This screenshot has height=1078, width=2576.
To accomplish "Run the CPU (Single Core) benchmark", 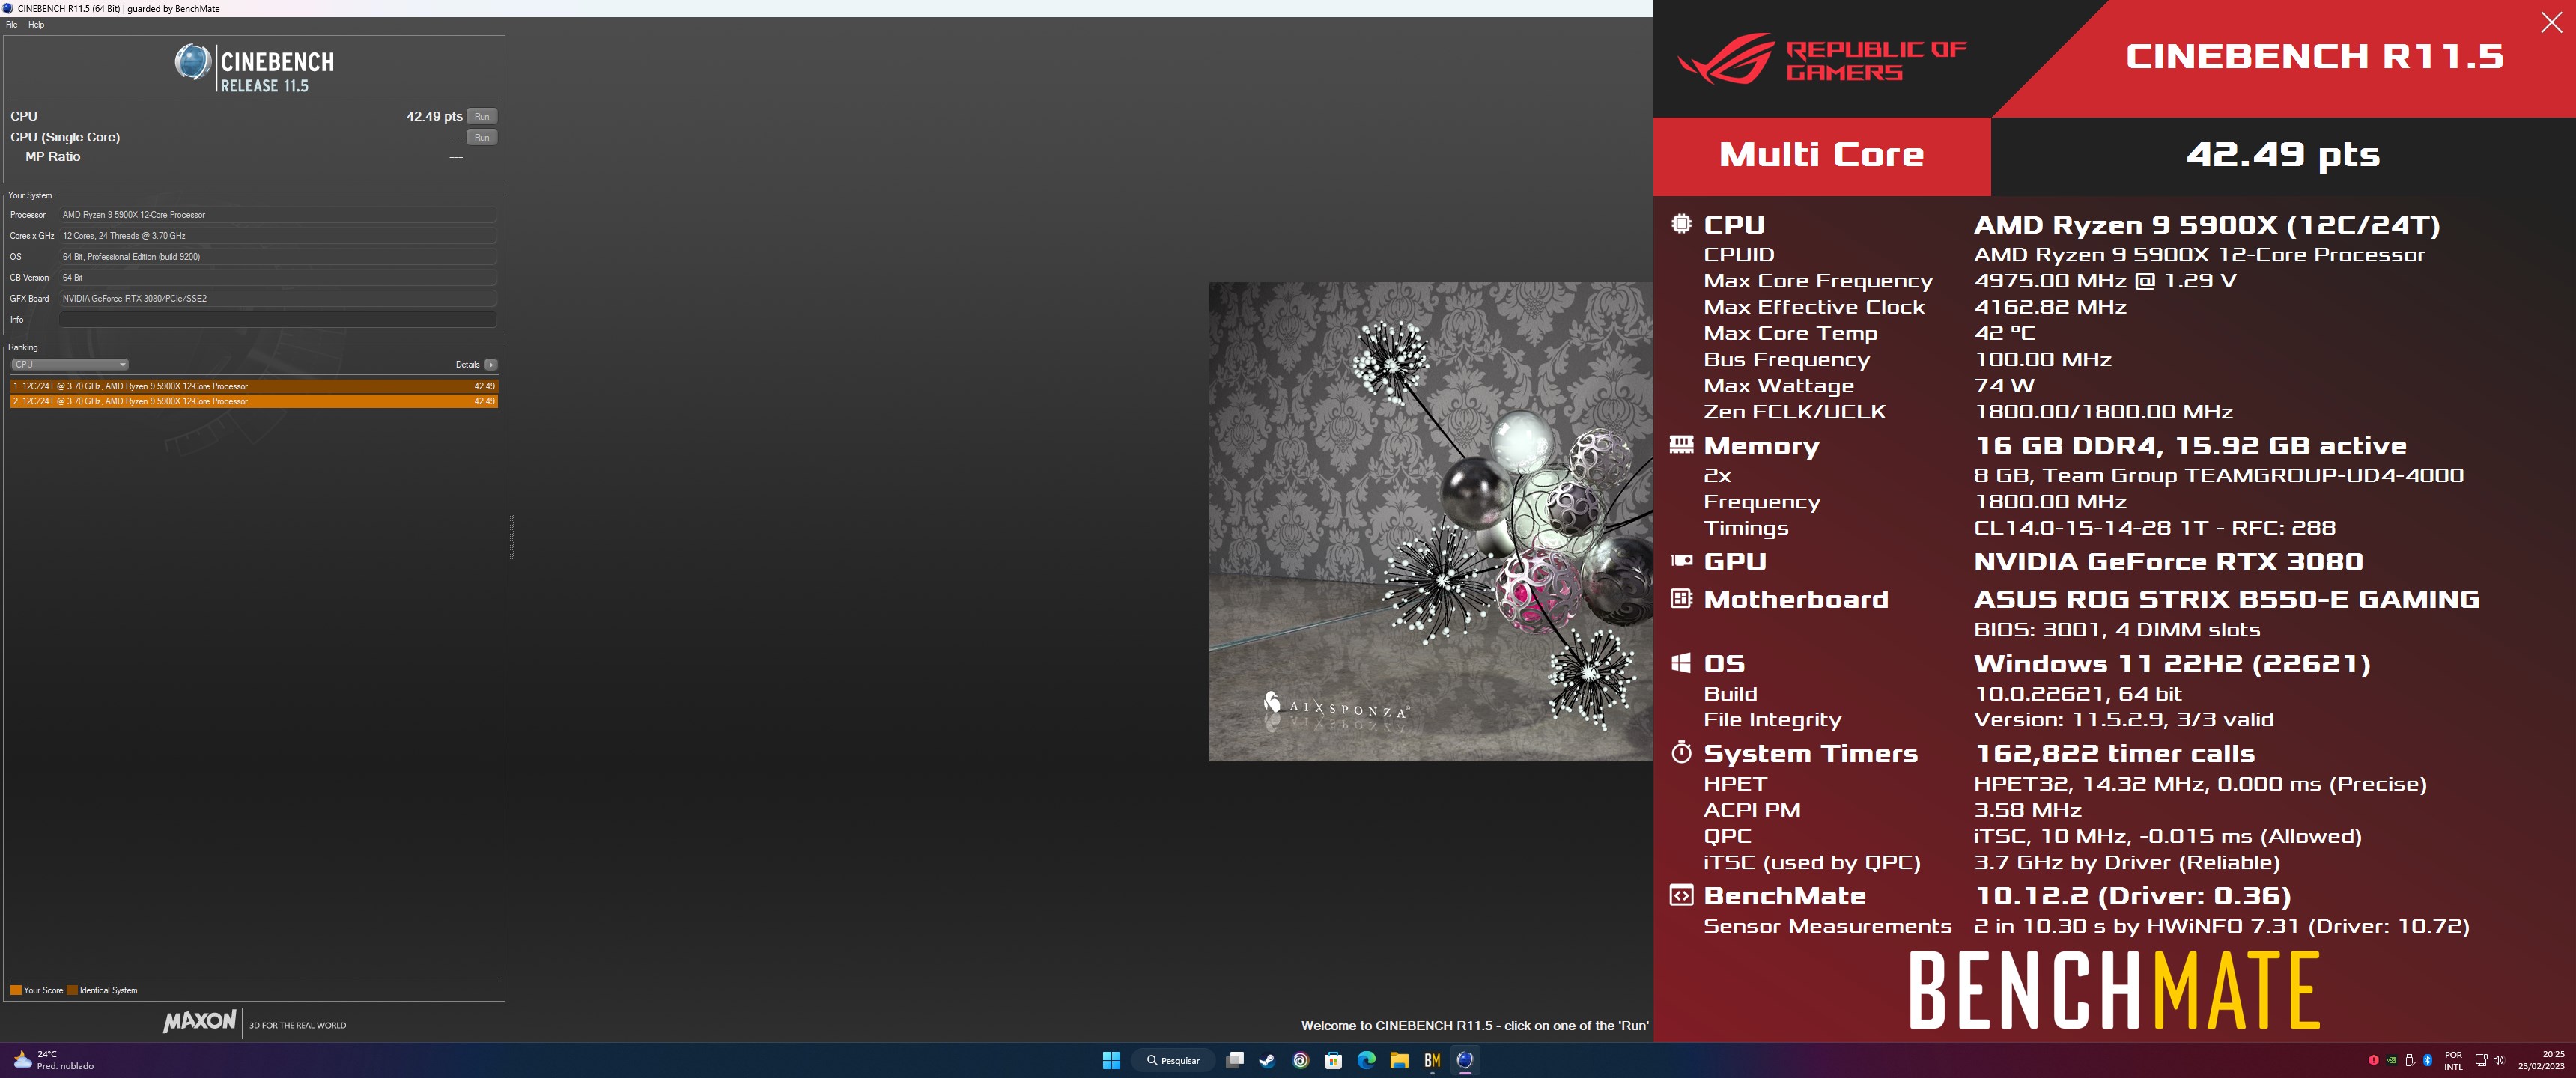I will (482, 137).
